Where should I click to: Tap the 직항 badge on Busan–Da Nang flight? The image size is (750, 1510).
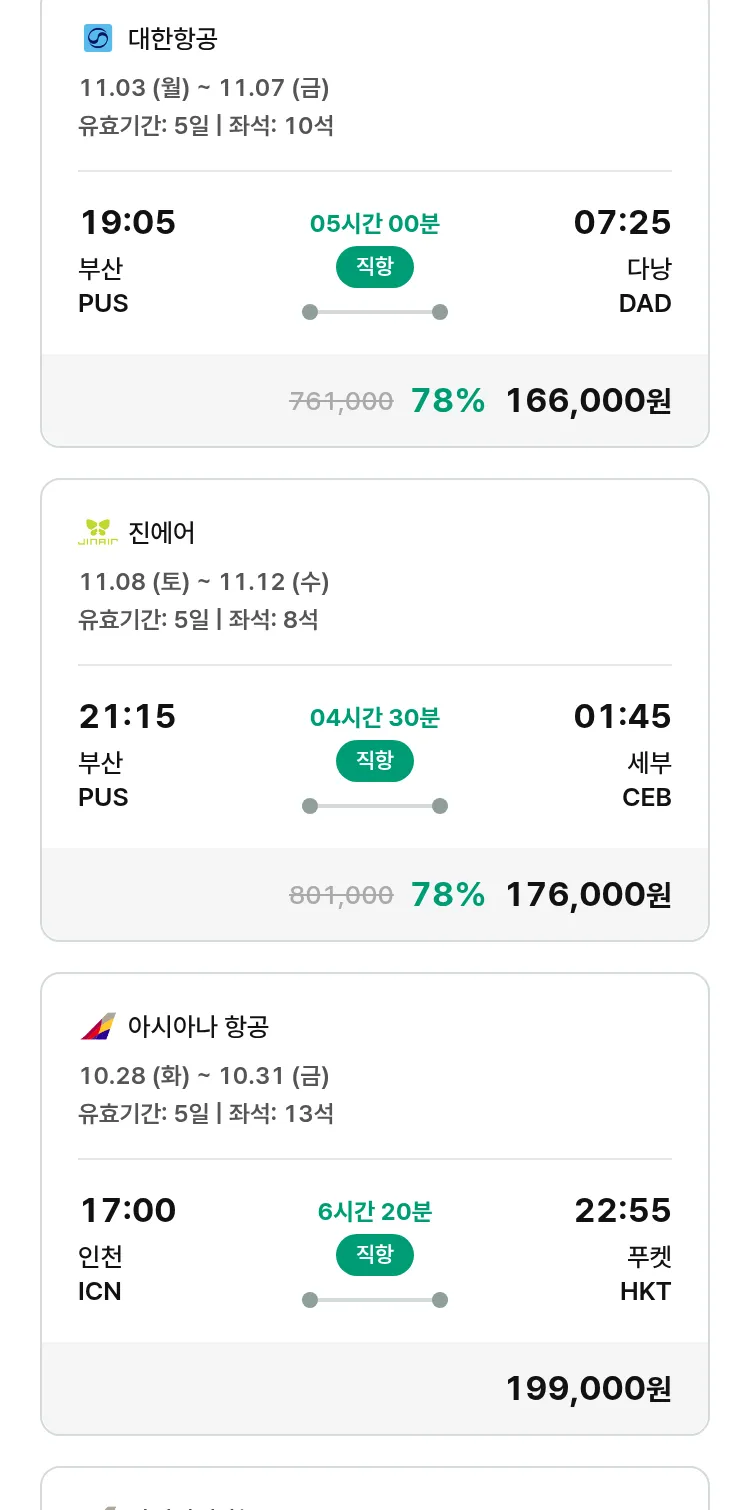tap(375, 267)
